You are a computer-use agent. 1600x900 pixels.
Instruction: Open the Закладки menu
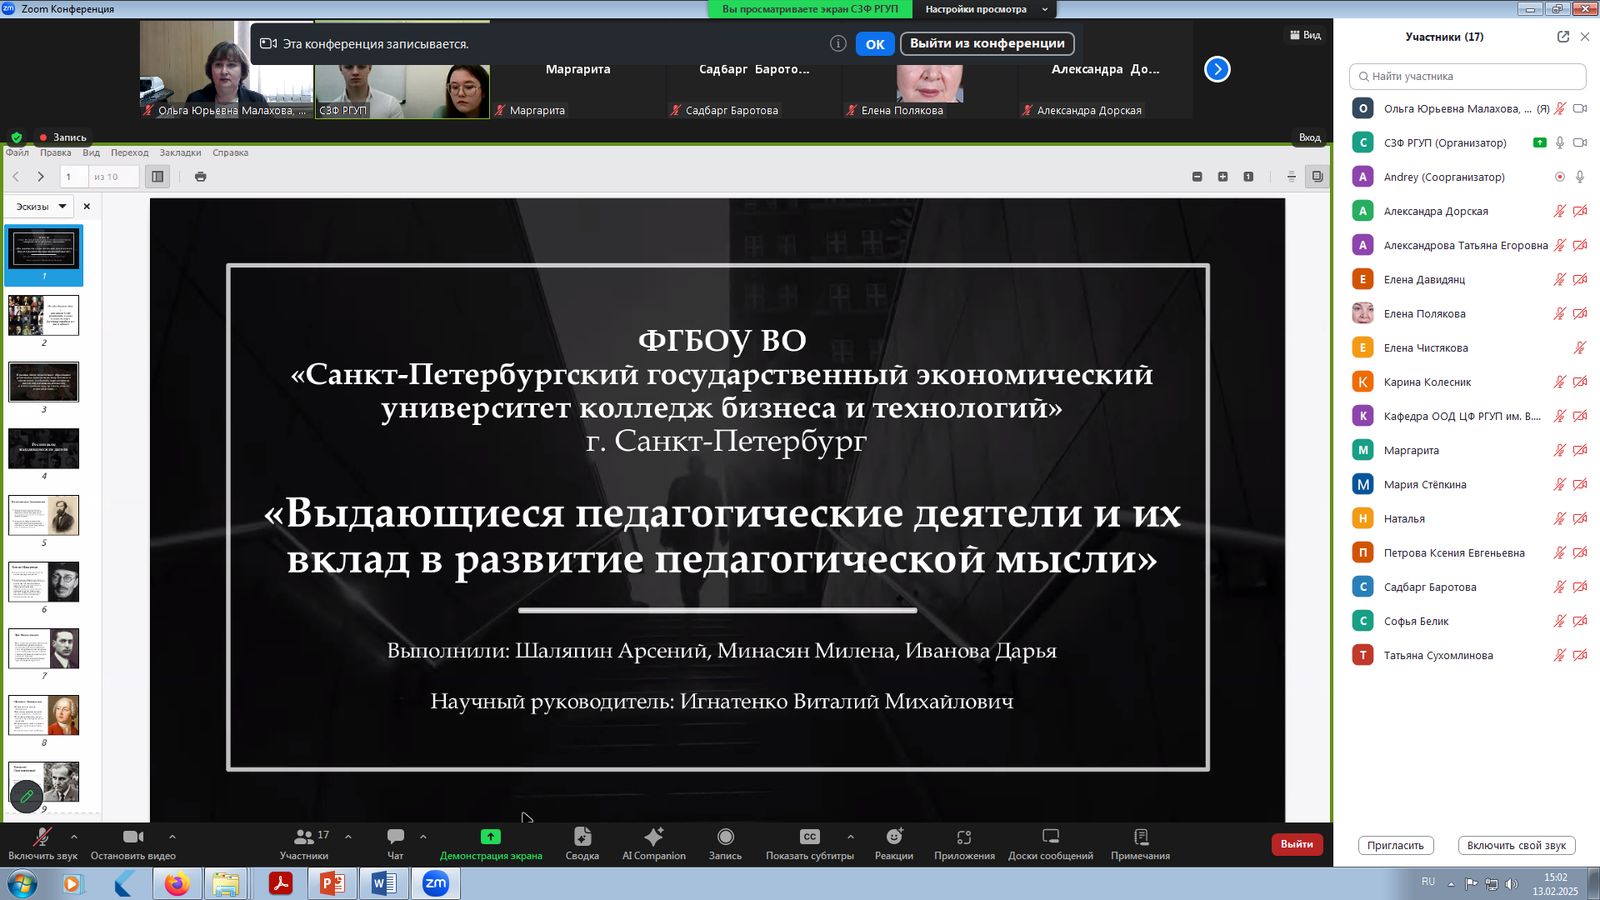click(180, 153)
